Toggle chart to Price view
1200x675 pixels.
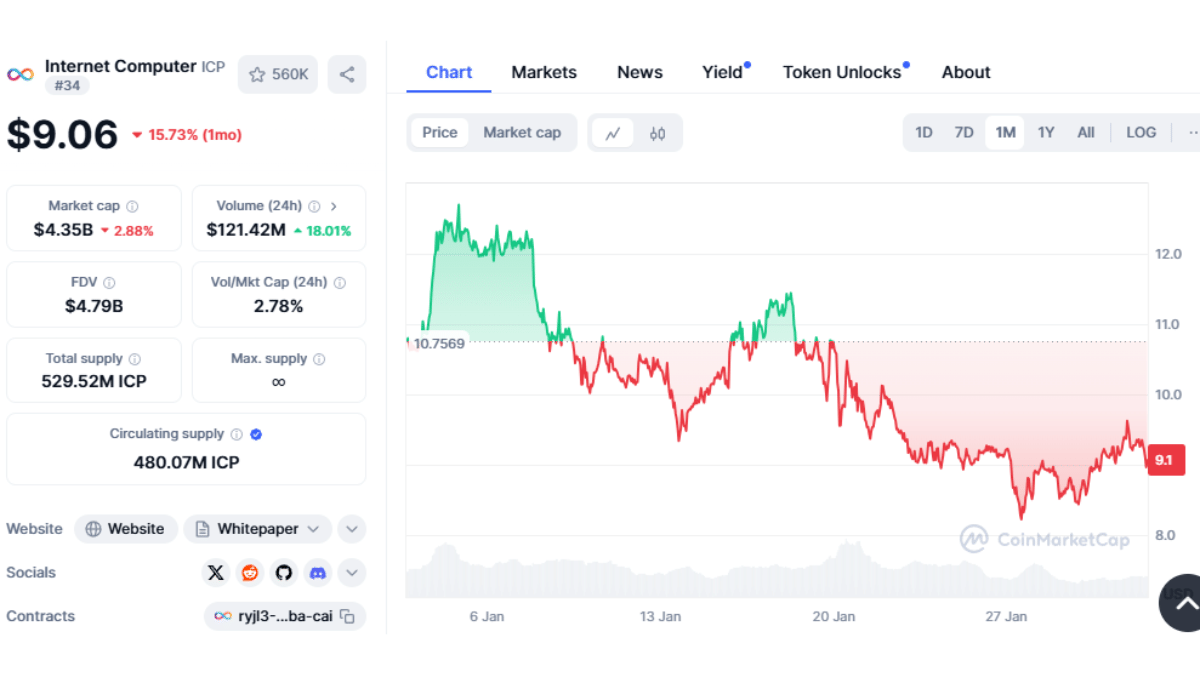[440, 132]
